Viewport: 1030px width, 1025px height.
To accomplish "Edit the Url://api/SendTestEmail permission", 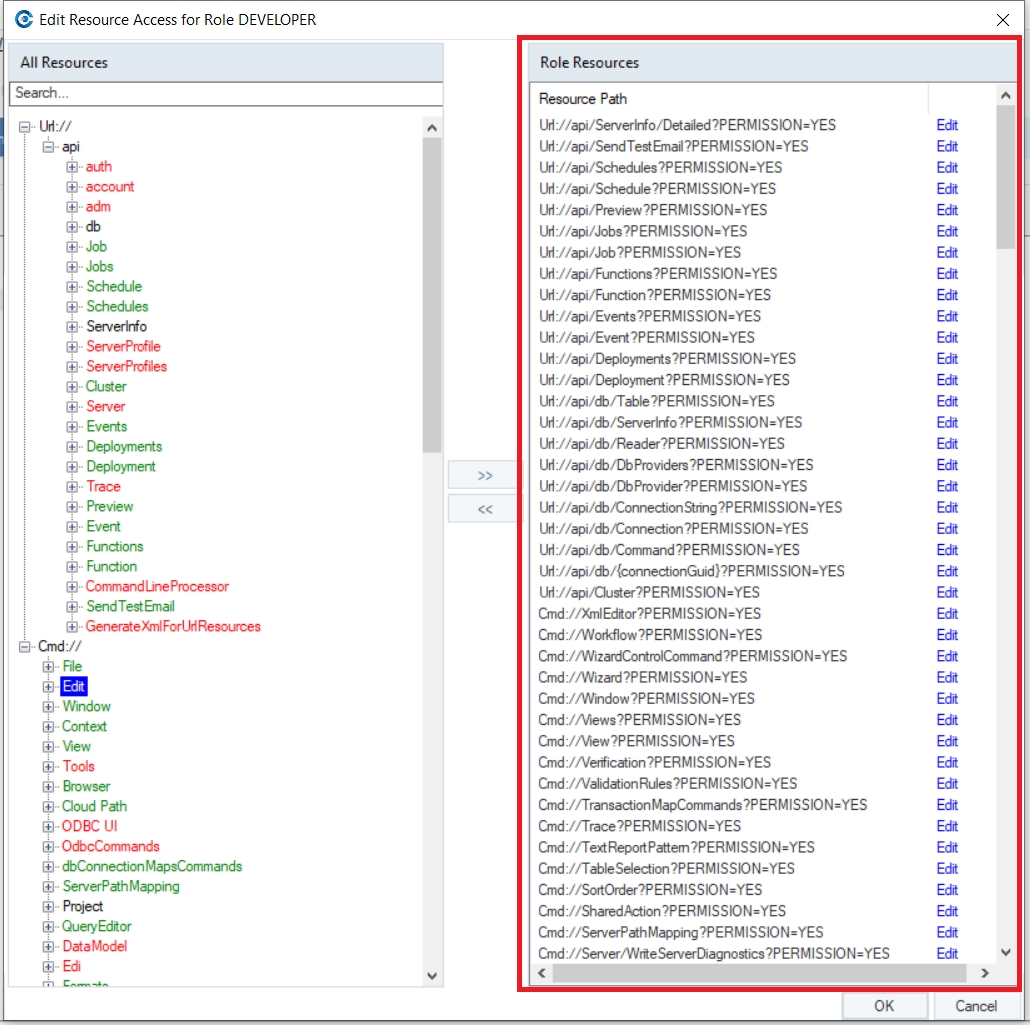I will 947,147.
